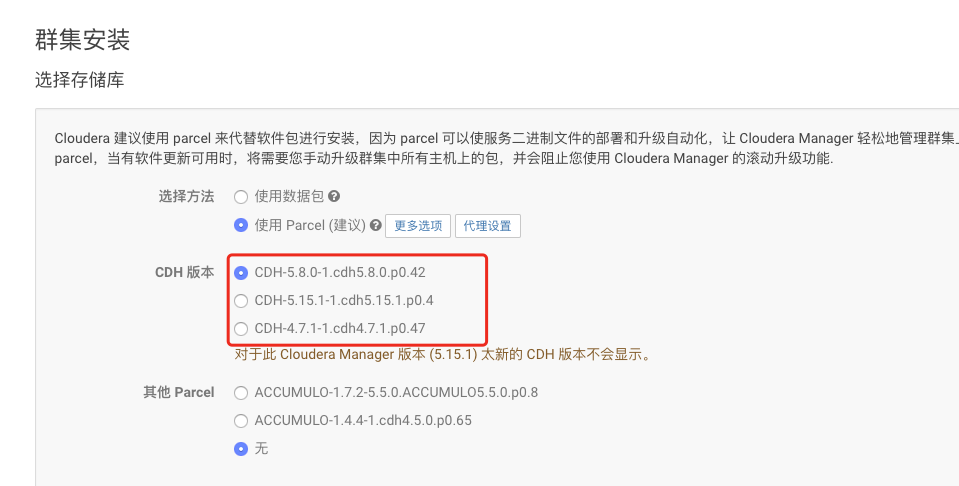The height and width of the screenshot is (486, 959).
Task: Select the 使用数据包 radio option
Action: pyautogui.click(x=241, y=197)
